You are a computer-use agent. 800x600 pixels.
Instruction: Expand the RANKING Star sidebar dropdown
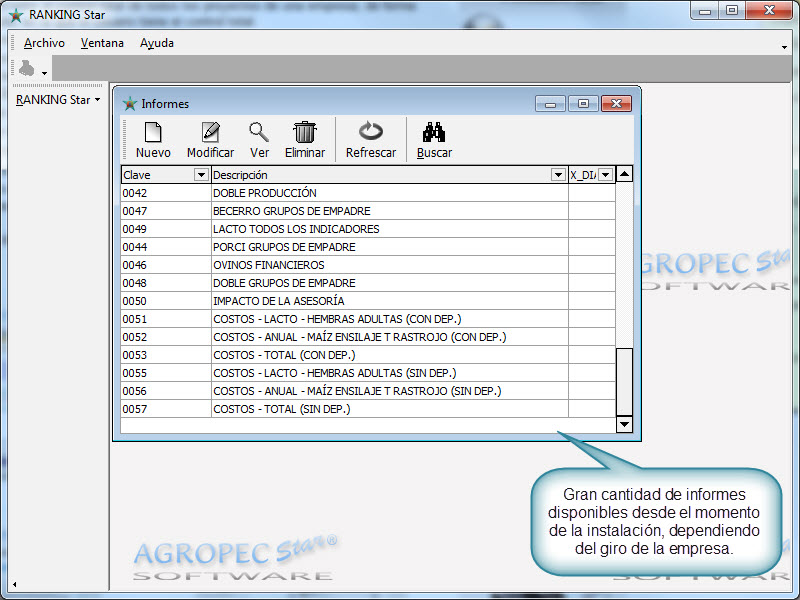[x=58, y=100]
